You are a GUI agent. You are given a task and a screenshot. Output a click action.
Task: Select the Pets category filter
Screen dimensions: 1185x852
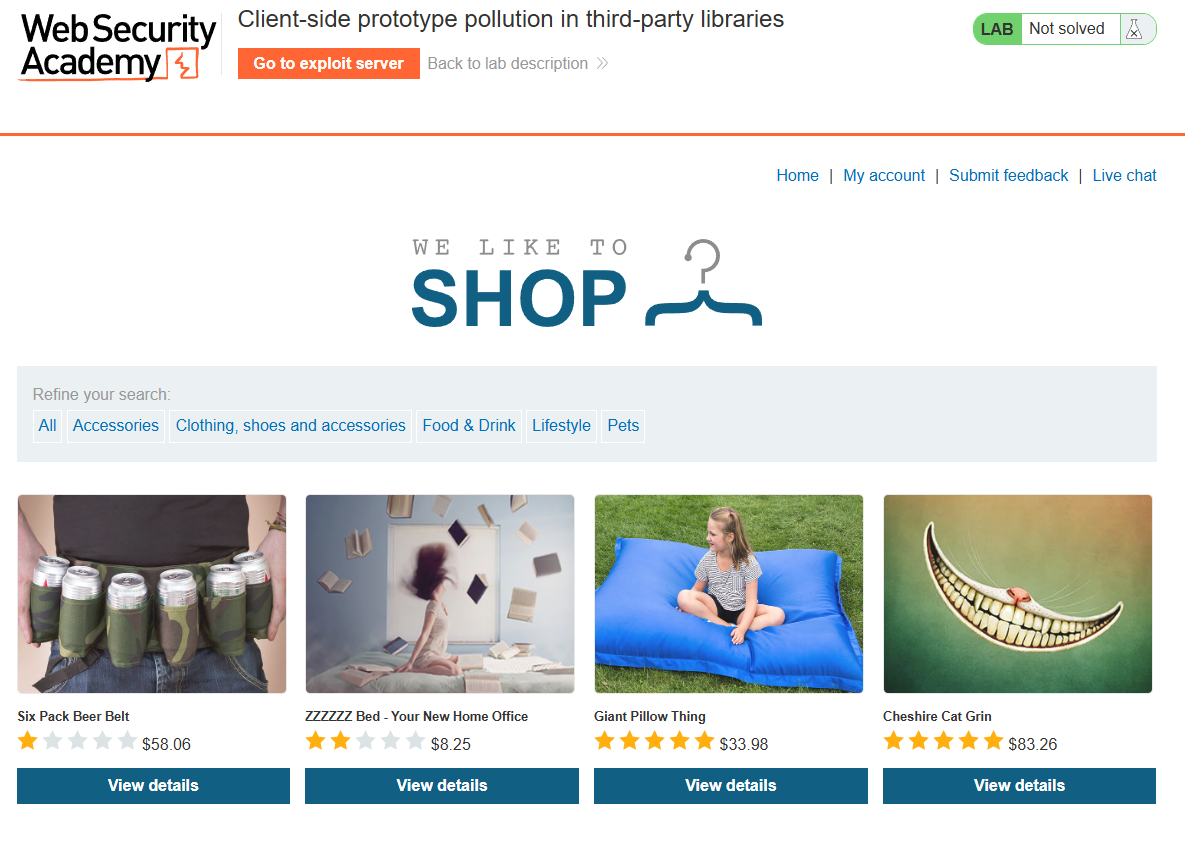point(623,426)
